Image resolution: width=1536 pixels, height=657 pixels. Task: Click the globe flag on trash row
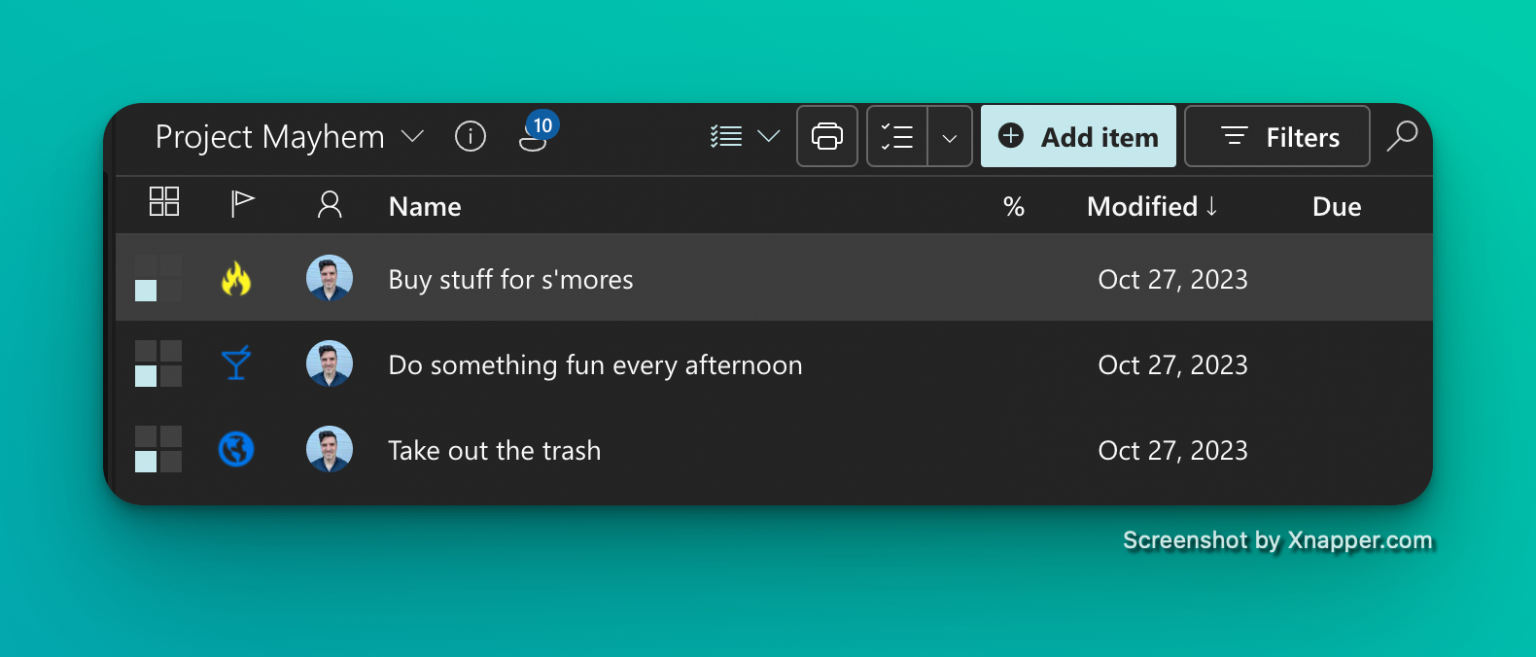coord(236,450)
